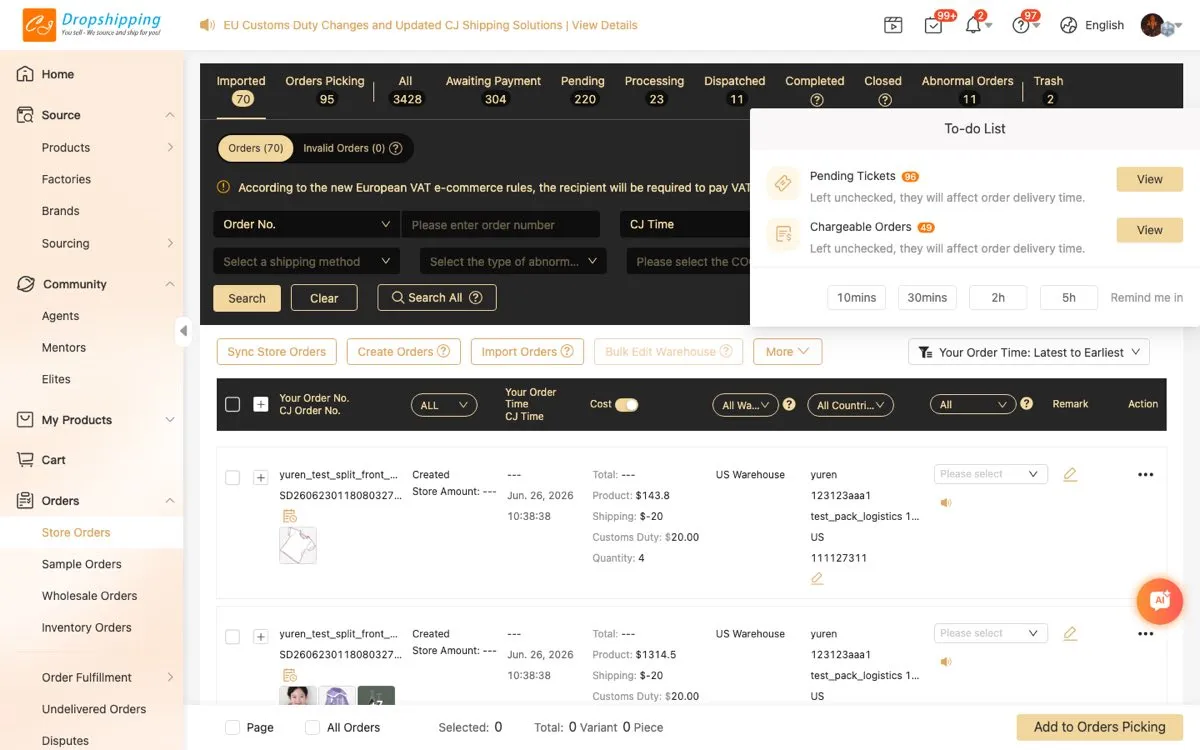The width and height of the screenshot is (1200, 750).
Task: Click the help icon next to Invalid Orders
Action: 395,148
